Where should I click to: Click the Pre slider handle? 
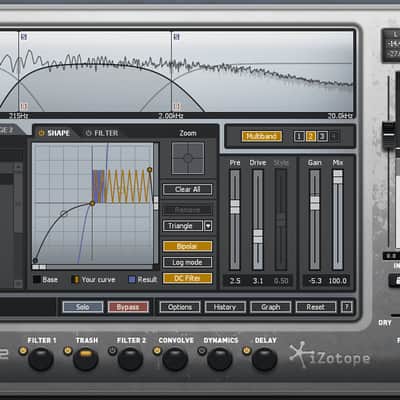click(235, 207)
